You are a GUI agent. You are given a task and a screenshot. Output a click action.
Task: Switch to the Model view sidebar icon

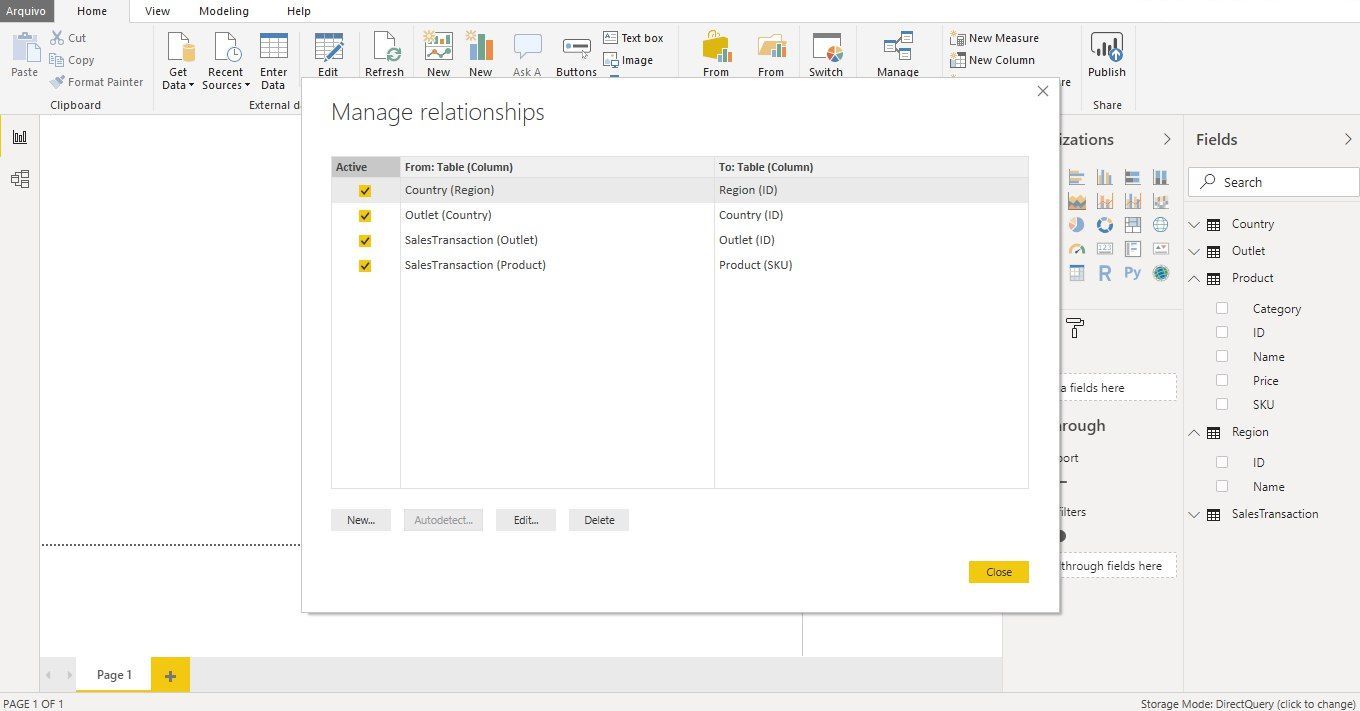coord(19,180)
